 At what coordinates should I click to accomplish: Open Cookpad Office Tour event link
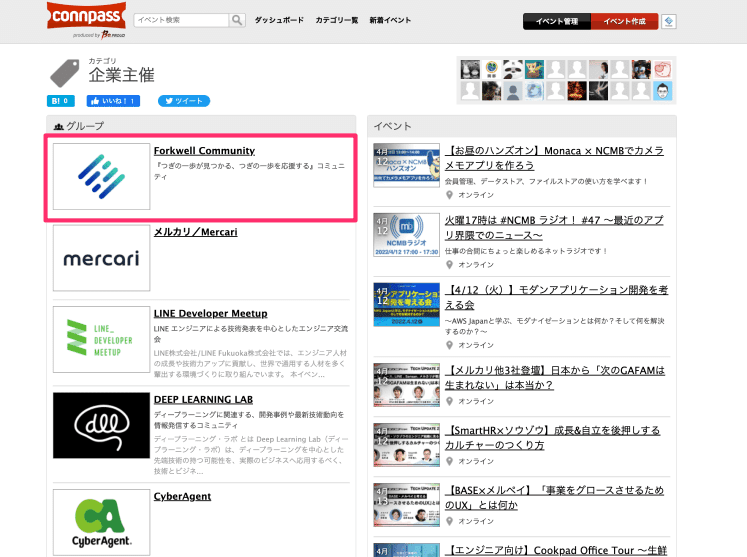pos(556,550)
